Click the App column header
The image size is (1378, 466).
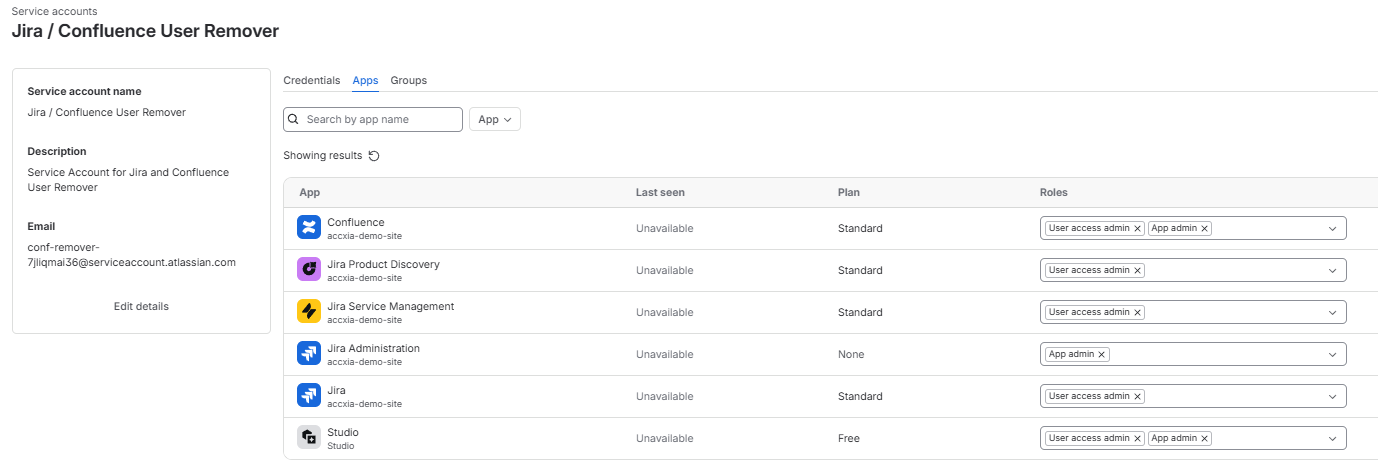(x=309, y=192)
